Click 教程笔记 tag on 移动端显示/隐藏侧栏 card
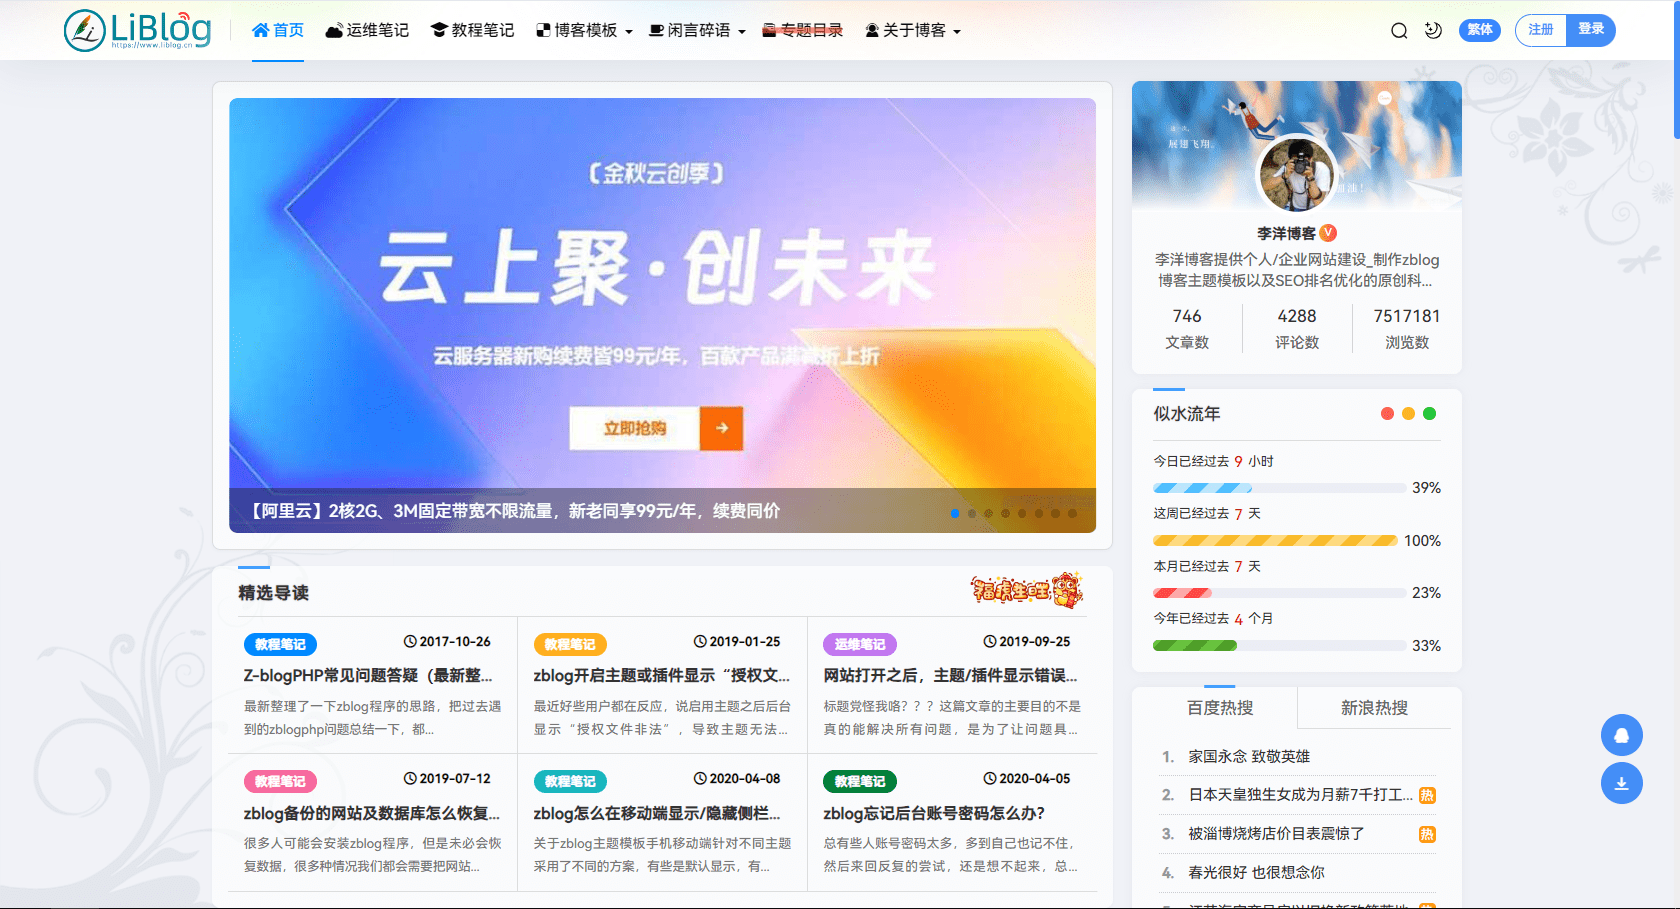 [x=570, y=782]
